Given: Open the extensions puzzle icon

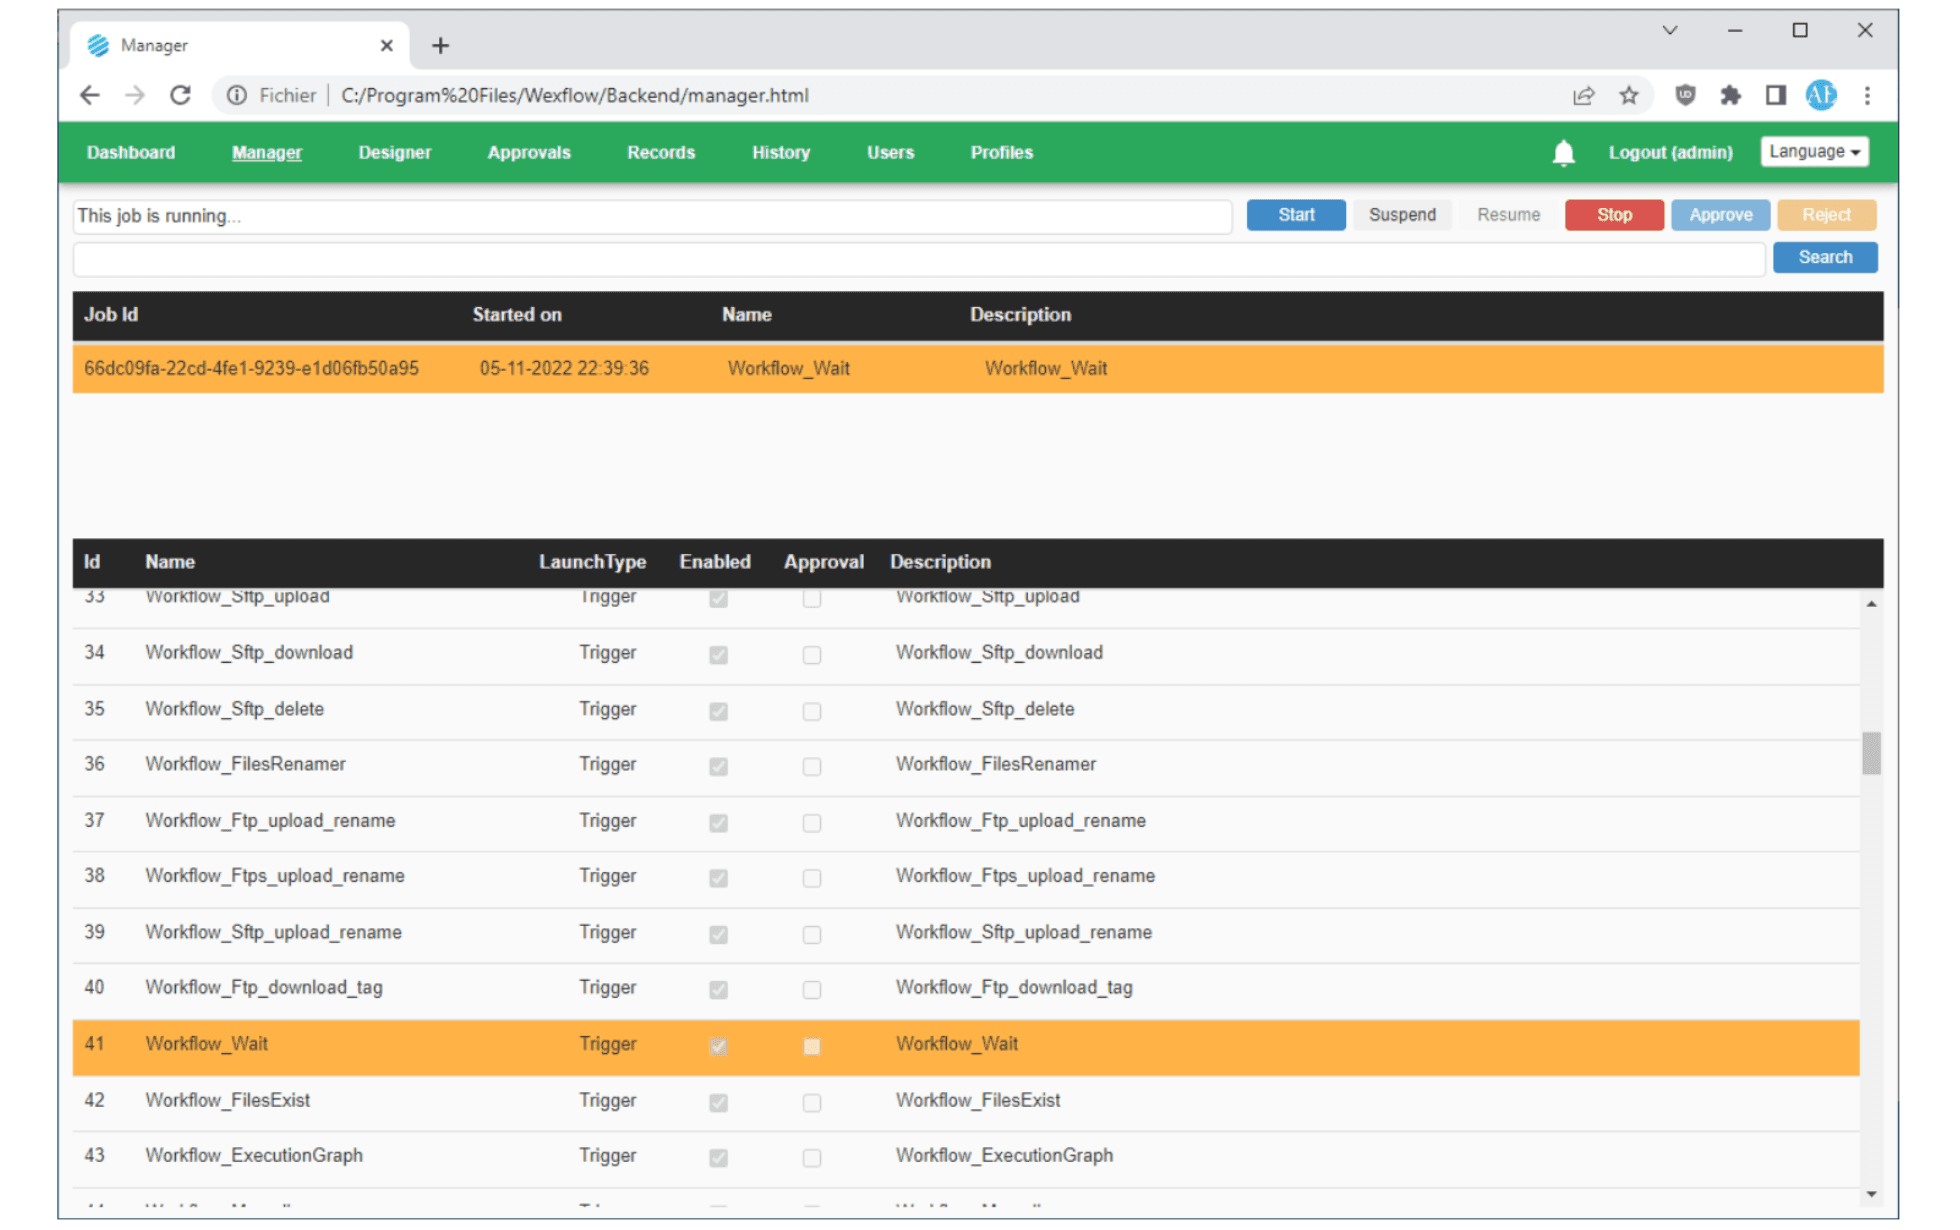Looking at the screenshot, I should tap(1730, 95).
